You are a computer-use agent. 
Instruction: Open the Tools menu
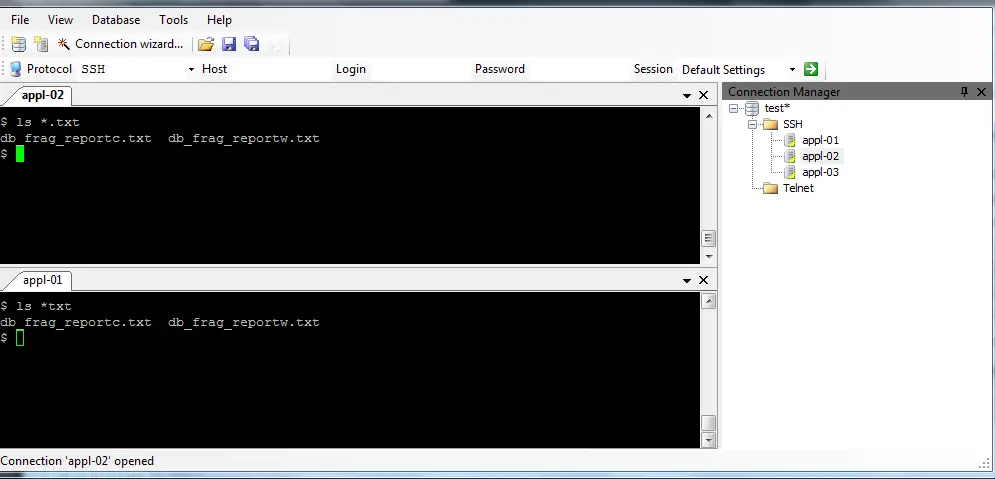click(173, 20)
